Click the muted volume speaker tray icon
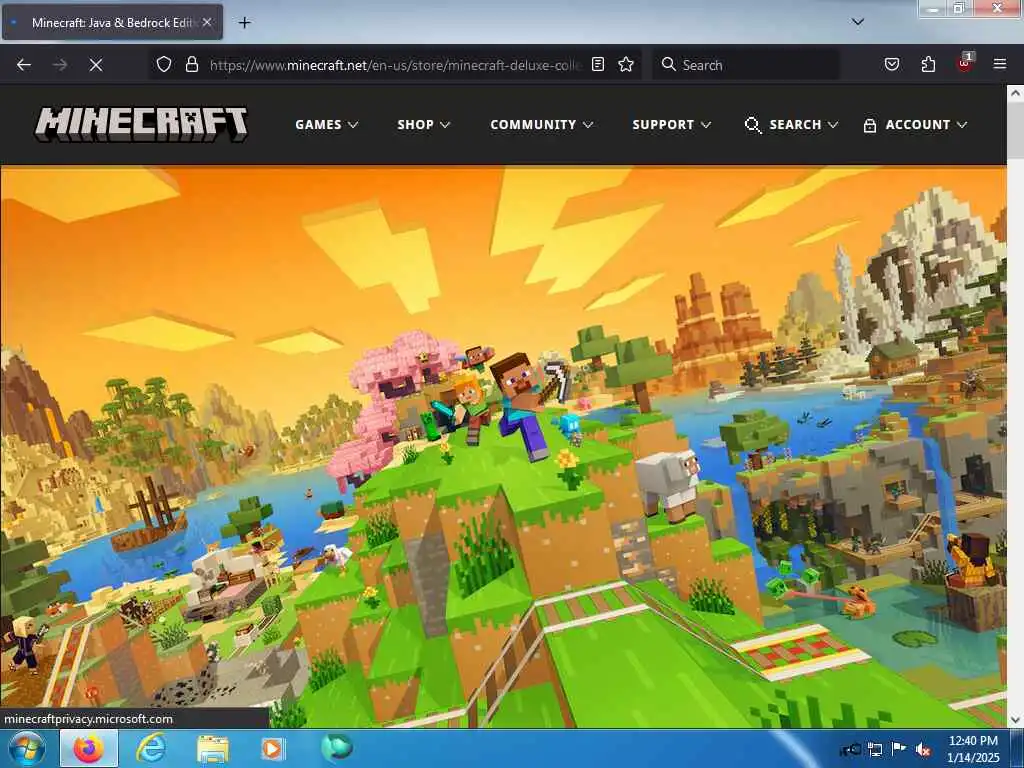Image resolution: width=1024 pixels, height=768 pixels. [923, 750]
